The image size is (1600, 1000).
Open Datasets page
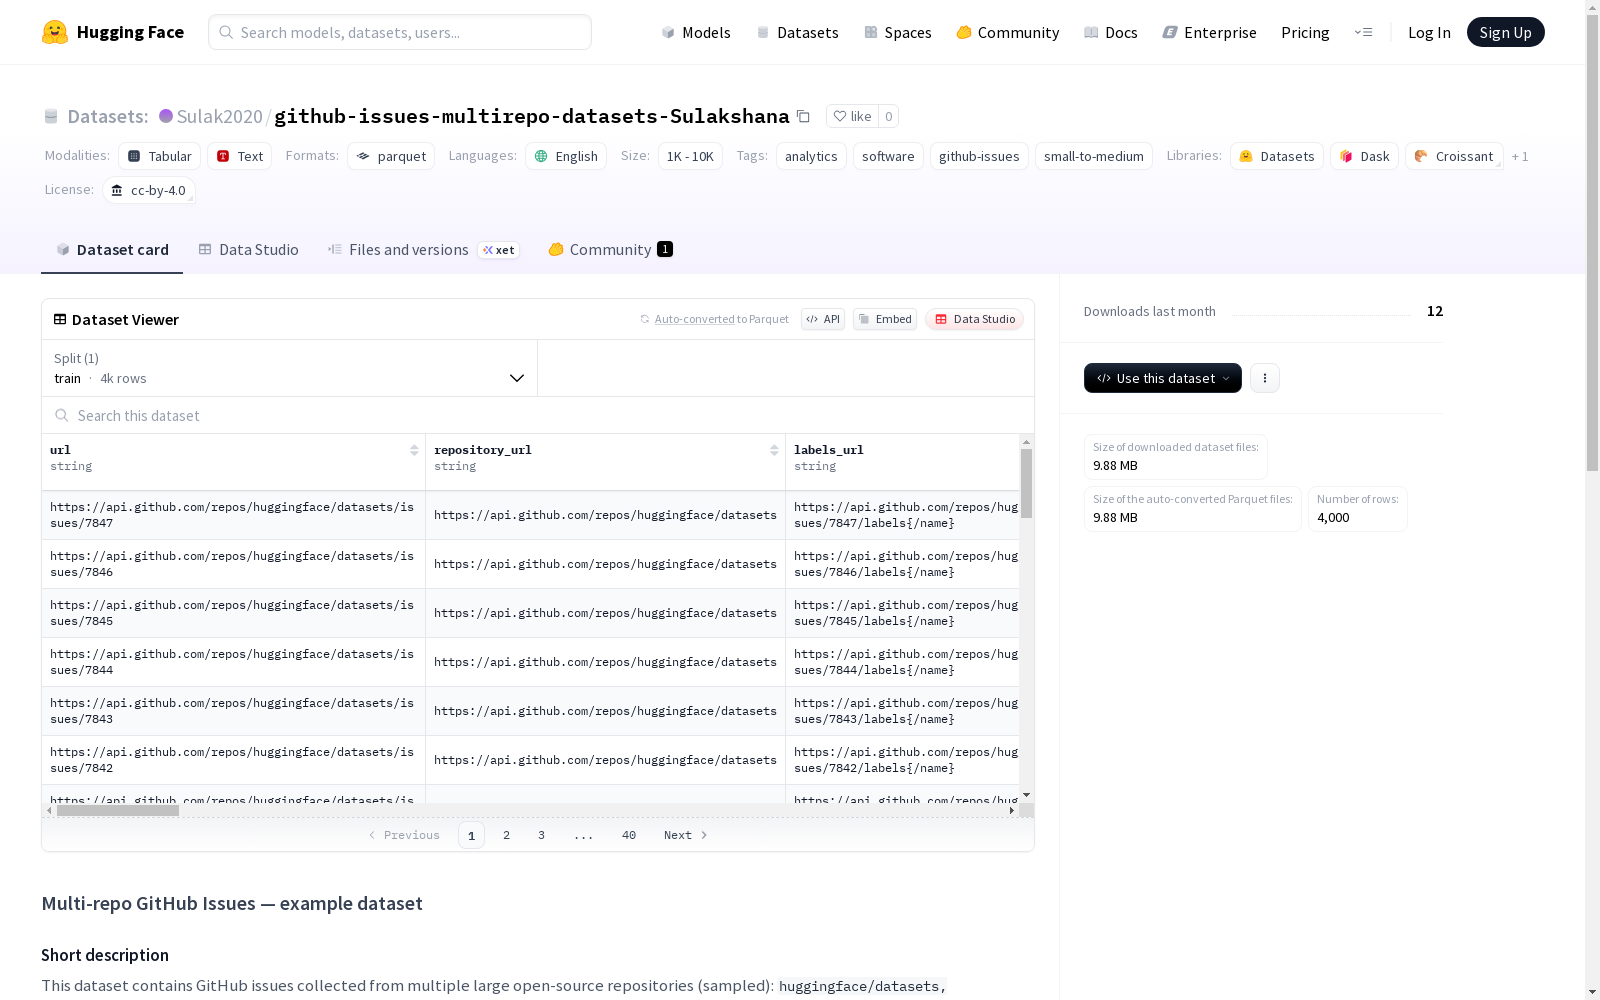click(797, 32)
